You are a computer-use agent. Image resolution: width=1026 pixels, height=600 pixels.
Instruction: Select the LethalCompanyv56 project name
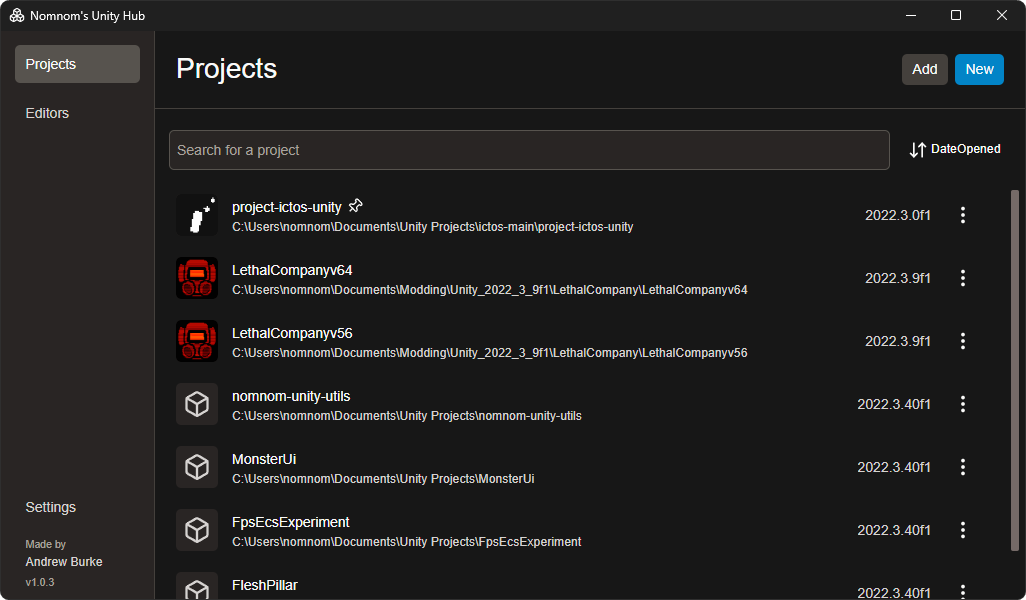tap(292, 333)
